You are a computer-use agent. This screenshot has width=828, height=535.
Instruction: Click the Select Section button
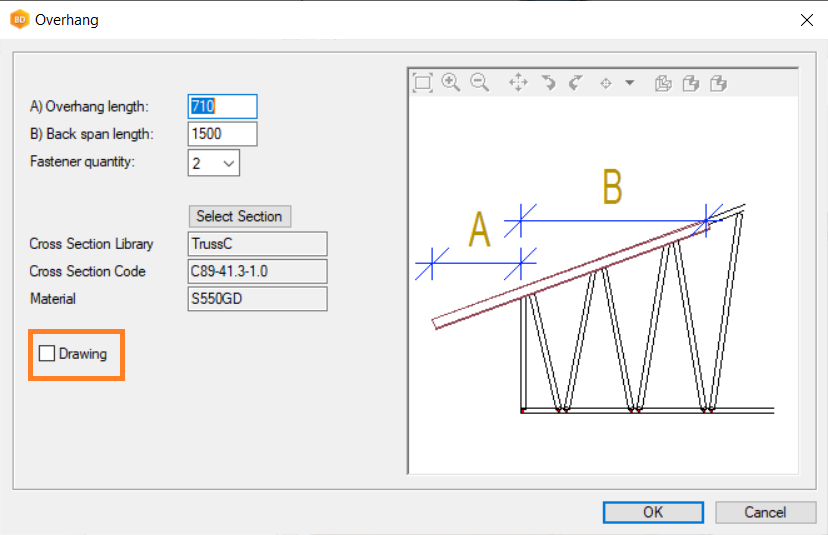pos(239,216)
